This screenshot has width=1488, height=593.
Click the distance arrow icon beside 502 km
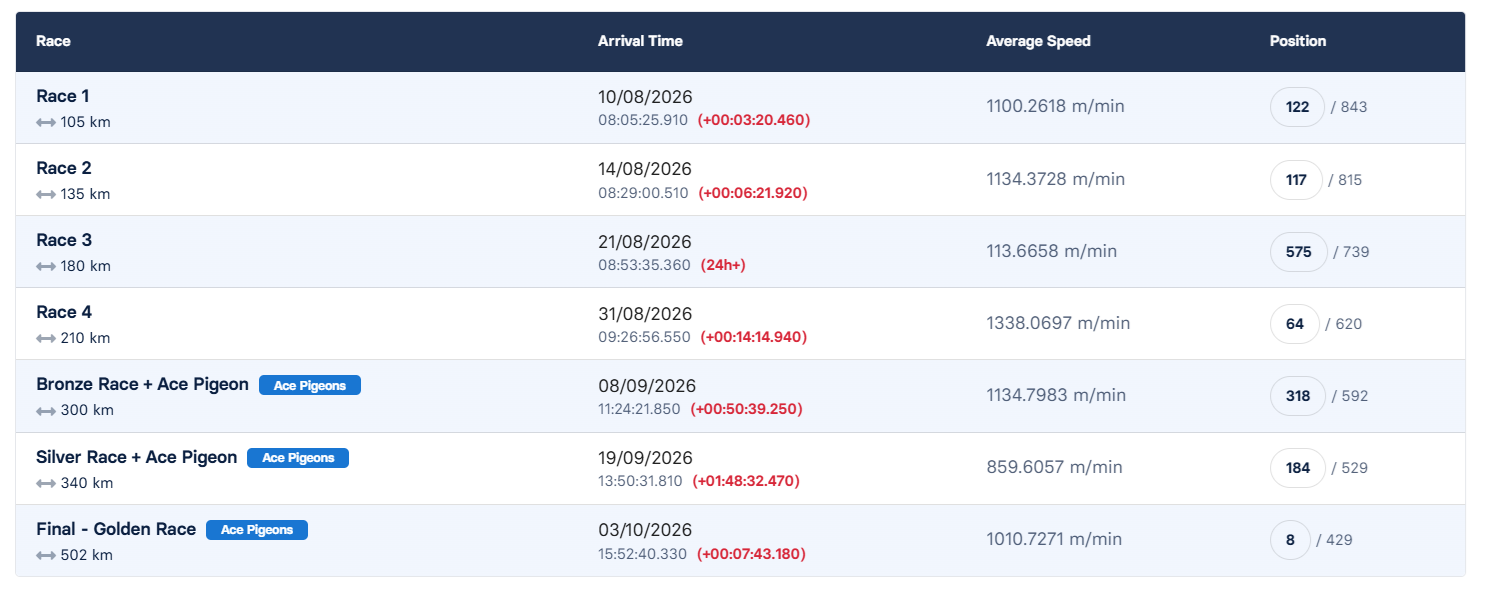(46, 555)
